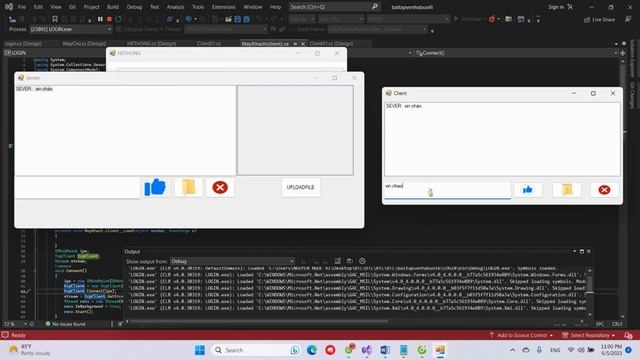The height and width of the screenshot is (360, 640).
Task: Click the Client window chat message area
Action: (502, 139)
